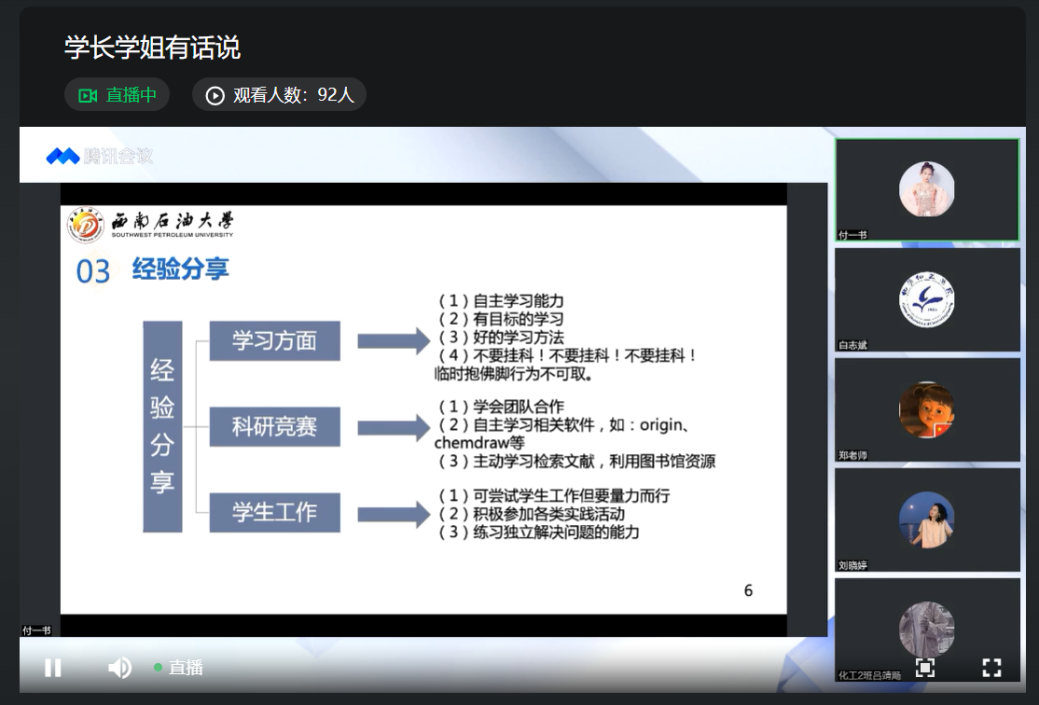
Task: Pause the live stream playback
Action: click(x=53, y=668)
